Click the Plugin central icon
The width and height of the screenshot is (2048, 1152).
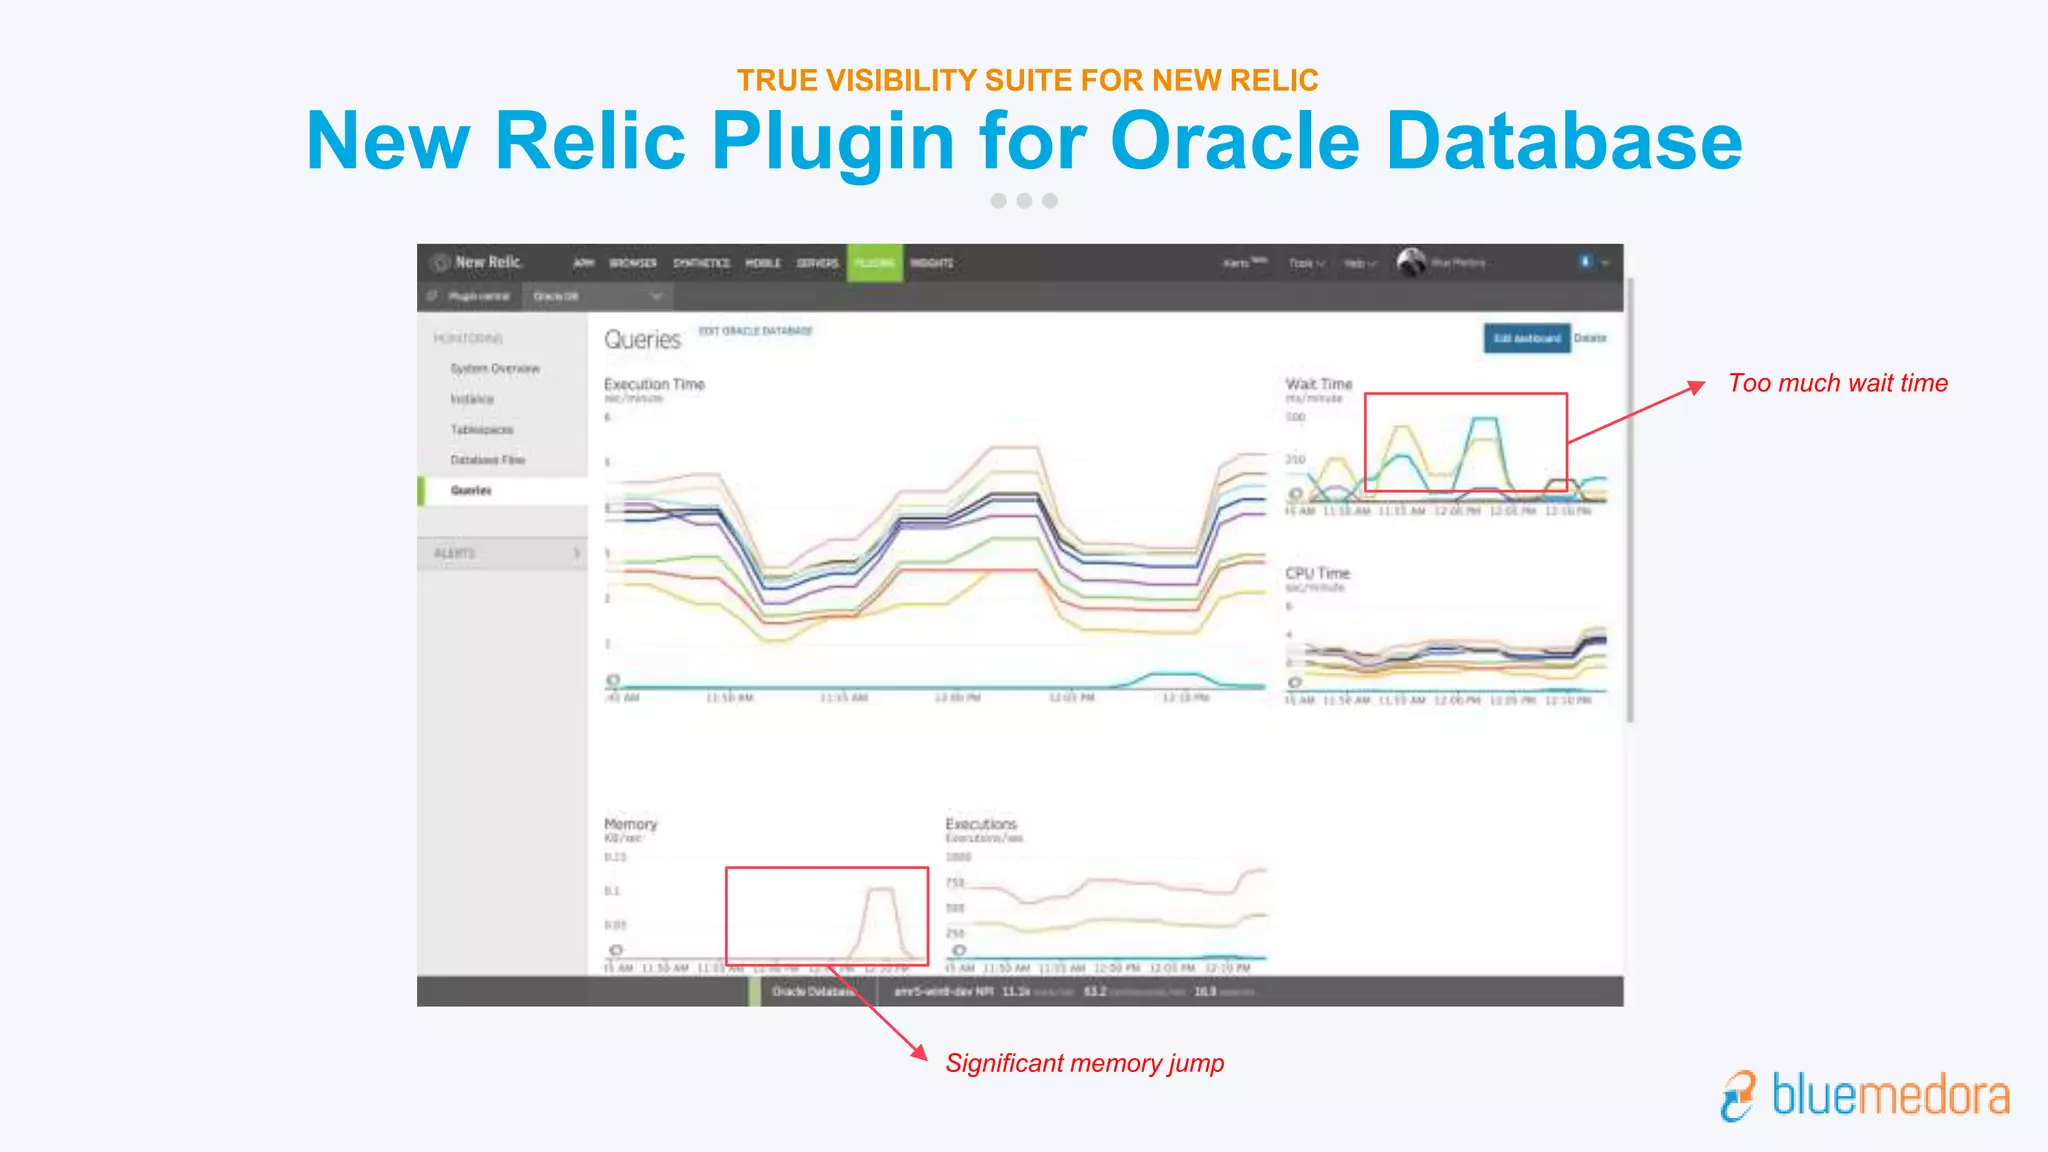pos(433,296)
